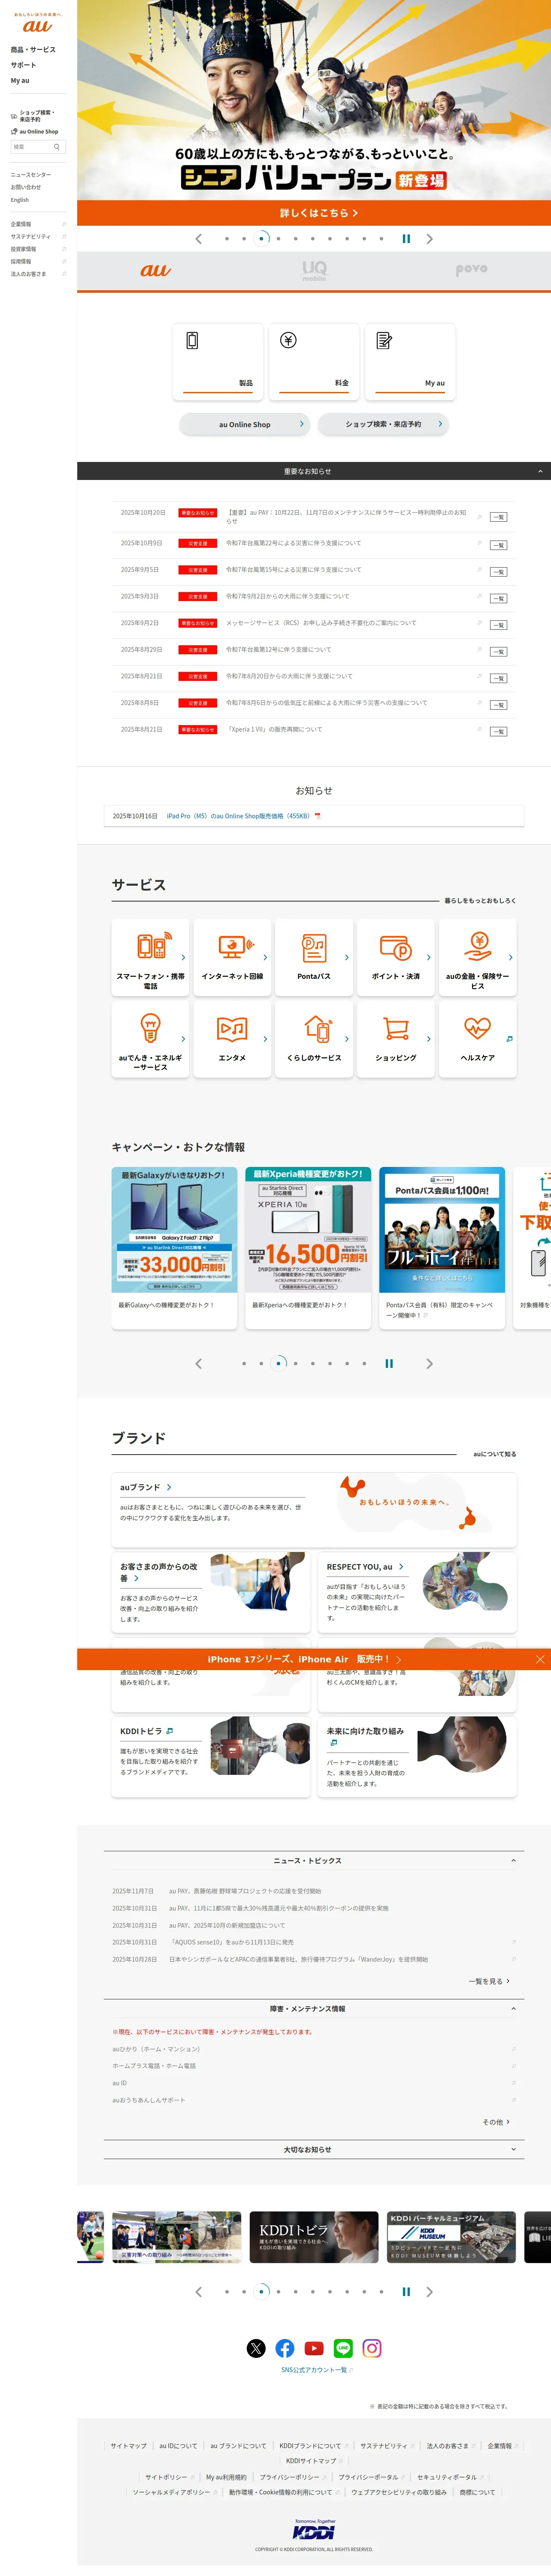Click ショップ検索・来店予約 pill button
This screenshot has width=551, height=2576.
coord(383,424)
